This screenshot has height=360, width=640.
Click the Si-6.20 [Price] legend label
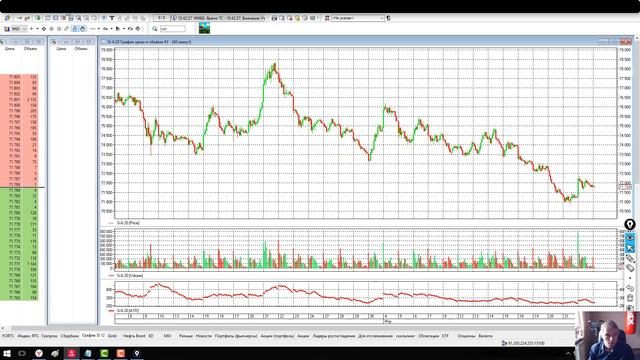click(128, 223)
